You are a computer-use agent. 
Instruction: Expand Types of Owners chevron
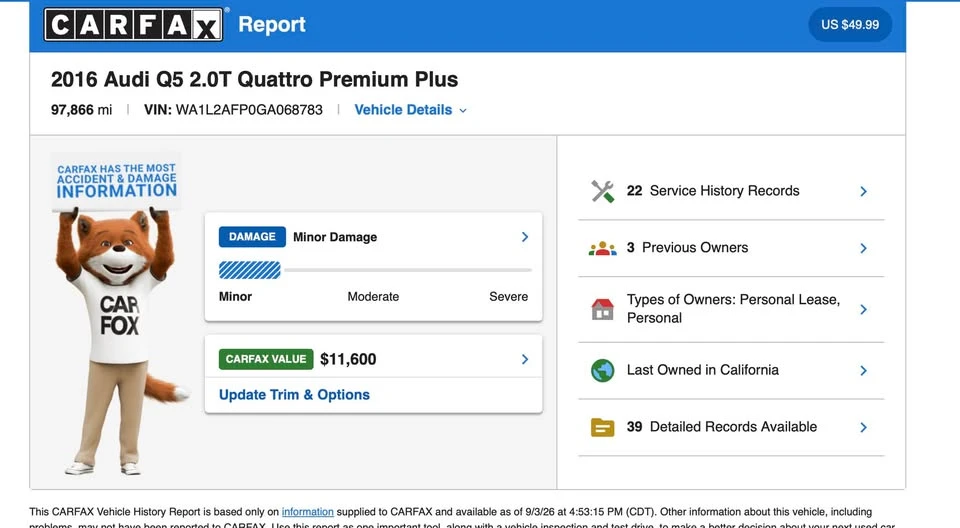click(x=863, y=309)
